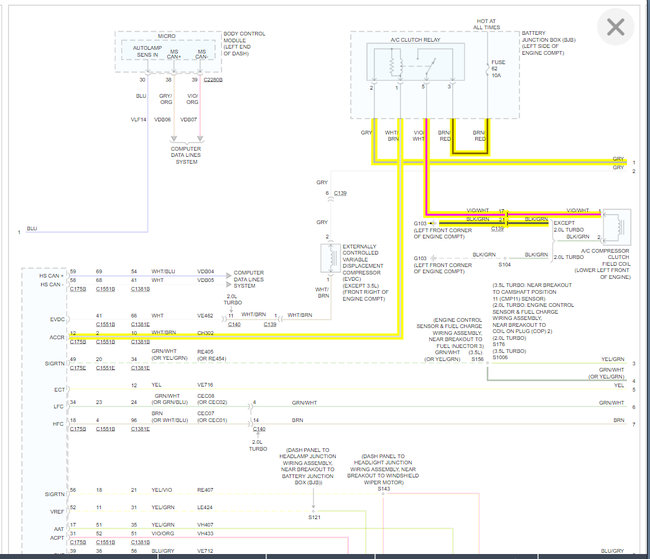This screenshot has height=559, width=650.
Task: Click the EVDC compressor solenoid symbol
Action: point(331,258)
